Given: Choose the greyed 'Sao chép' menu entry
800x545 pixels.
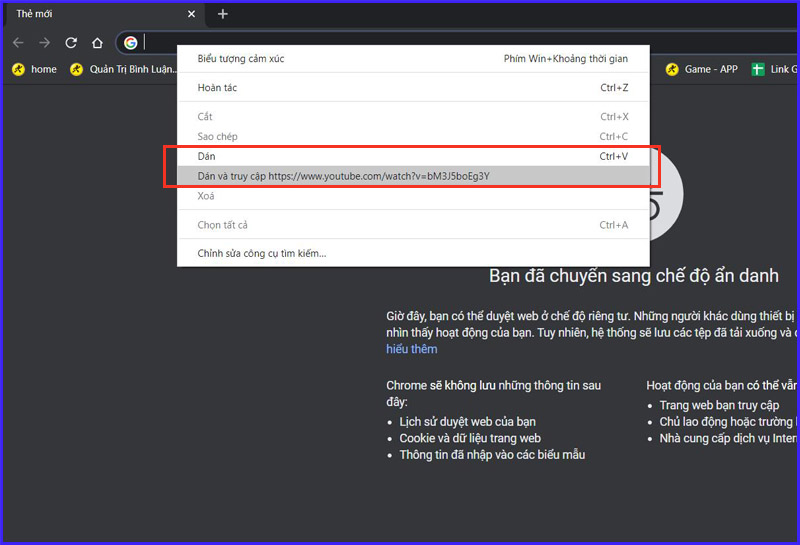Looking at the screenshot, I should (413, 136).
